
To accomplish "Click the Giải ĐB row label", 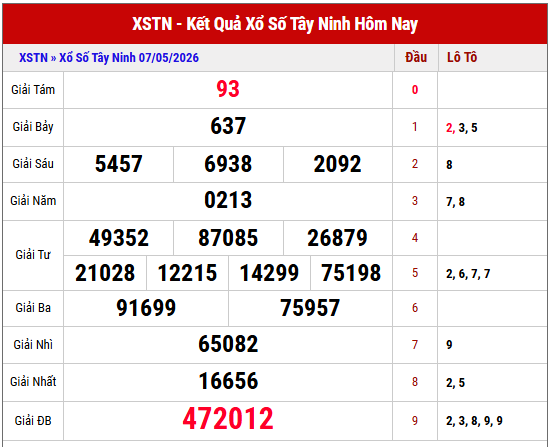I will click(33, 421).
